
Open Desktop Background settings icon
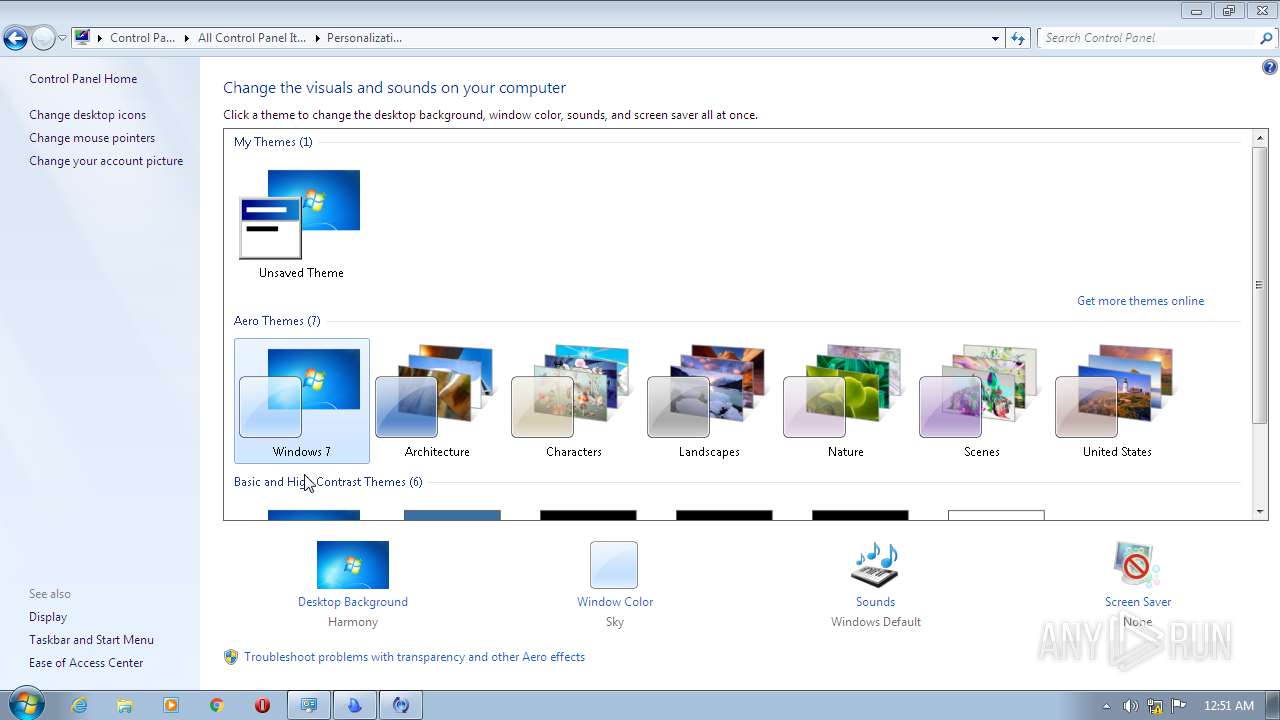pyautogui.click(x=353, y=565)
